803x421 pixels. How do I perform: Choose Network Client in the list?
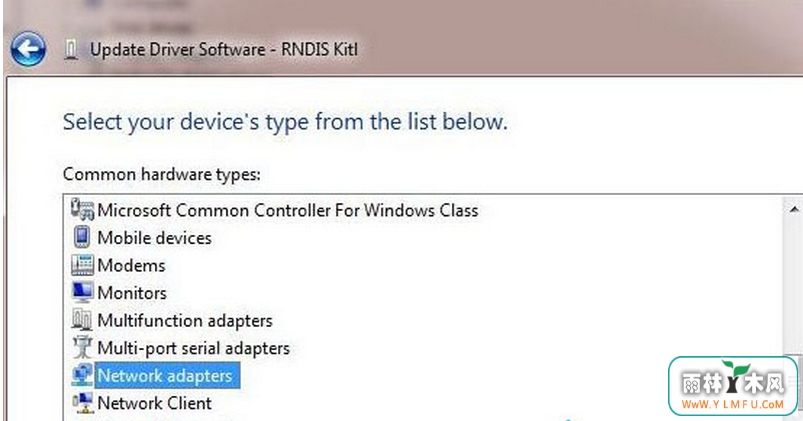pyautogui.click(x=155, y=403)
